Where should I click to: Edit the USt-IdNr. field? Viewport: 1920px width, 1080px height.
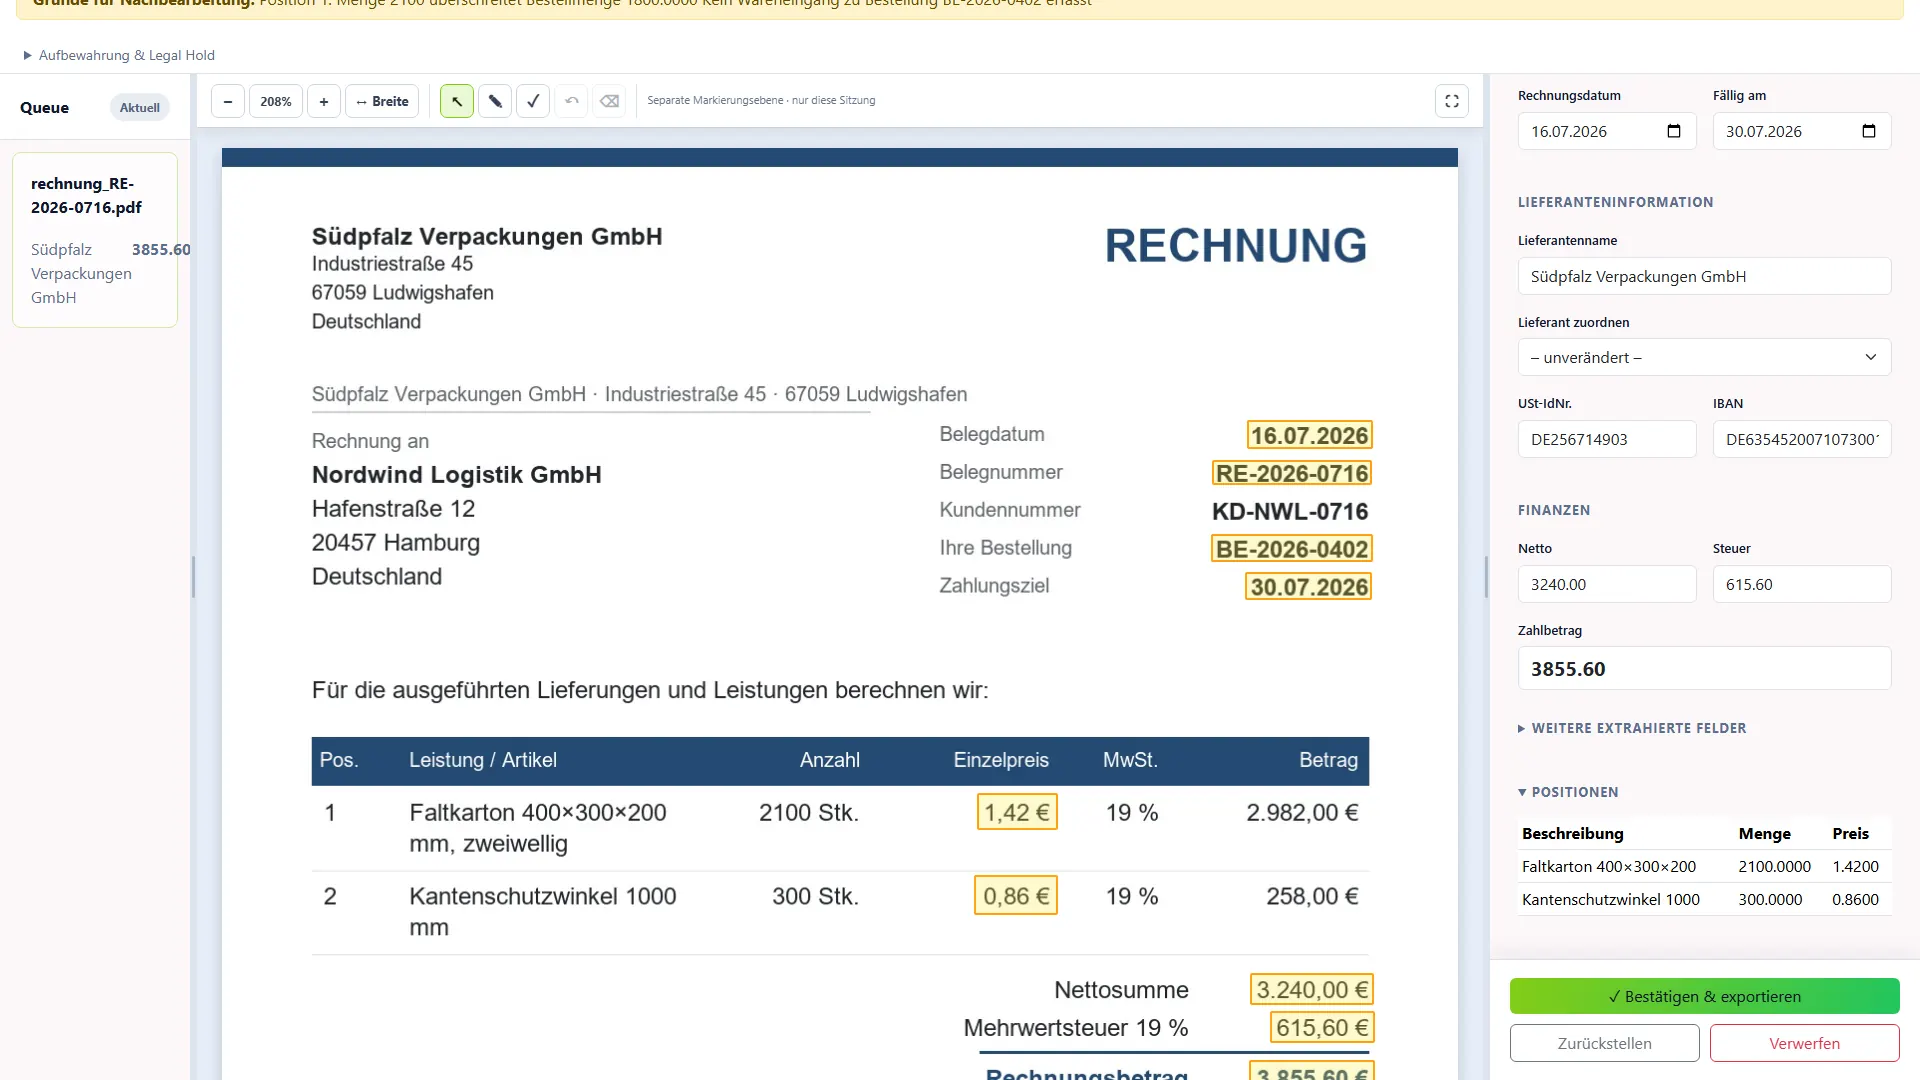(x=1607, y=439)
